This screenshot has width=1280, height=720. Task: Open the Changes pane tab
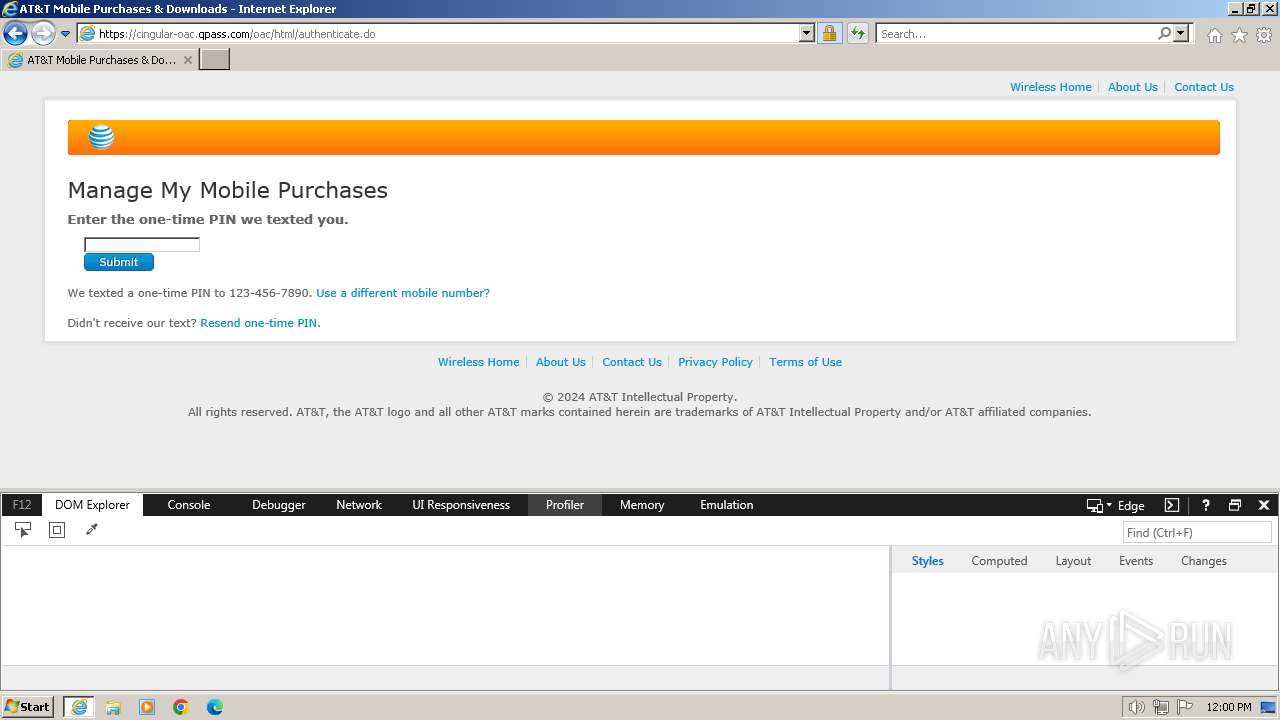coord(1203,561)
